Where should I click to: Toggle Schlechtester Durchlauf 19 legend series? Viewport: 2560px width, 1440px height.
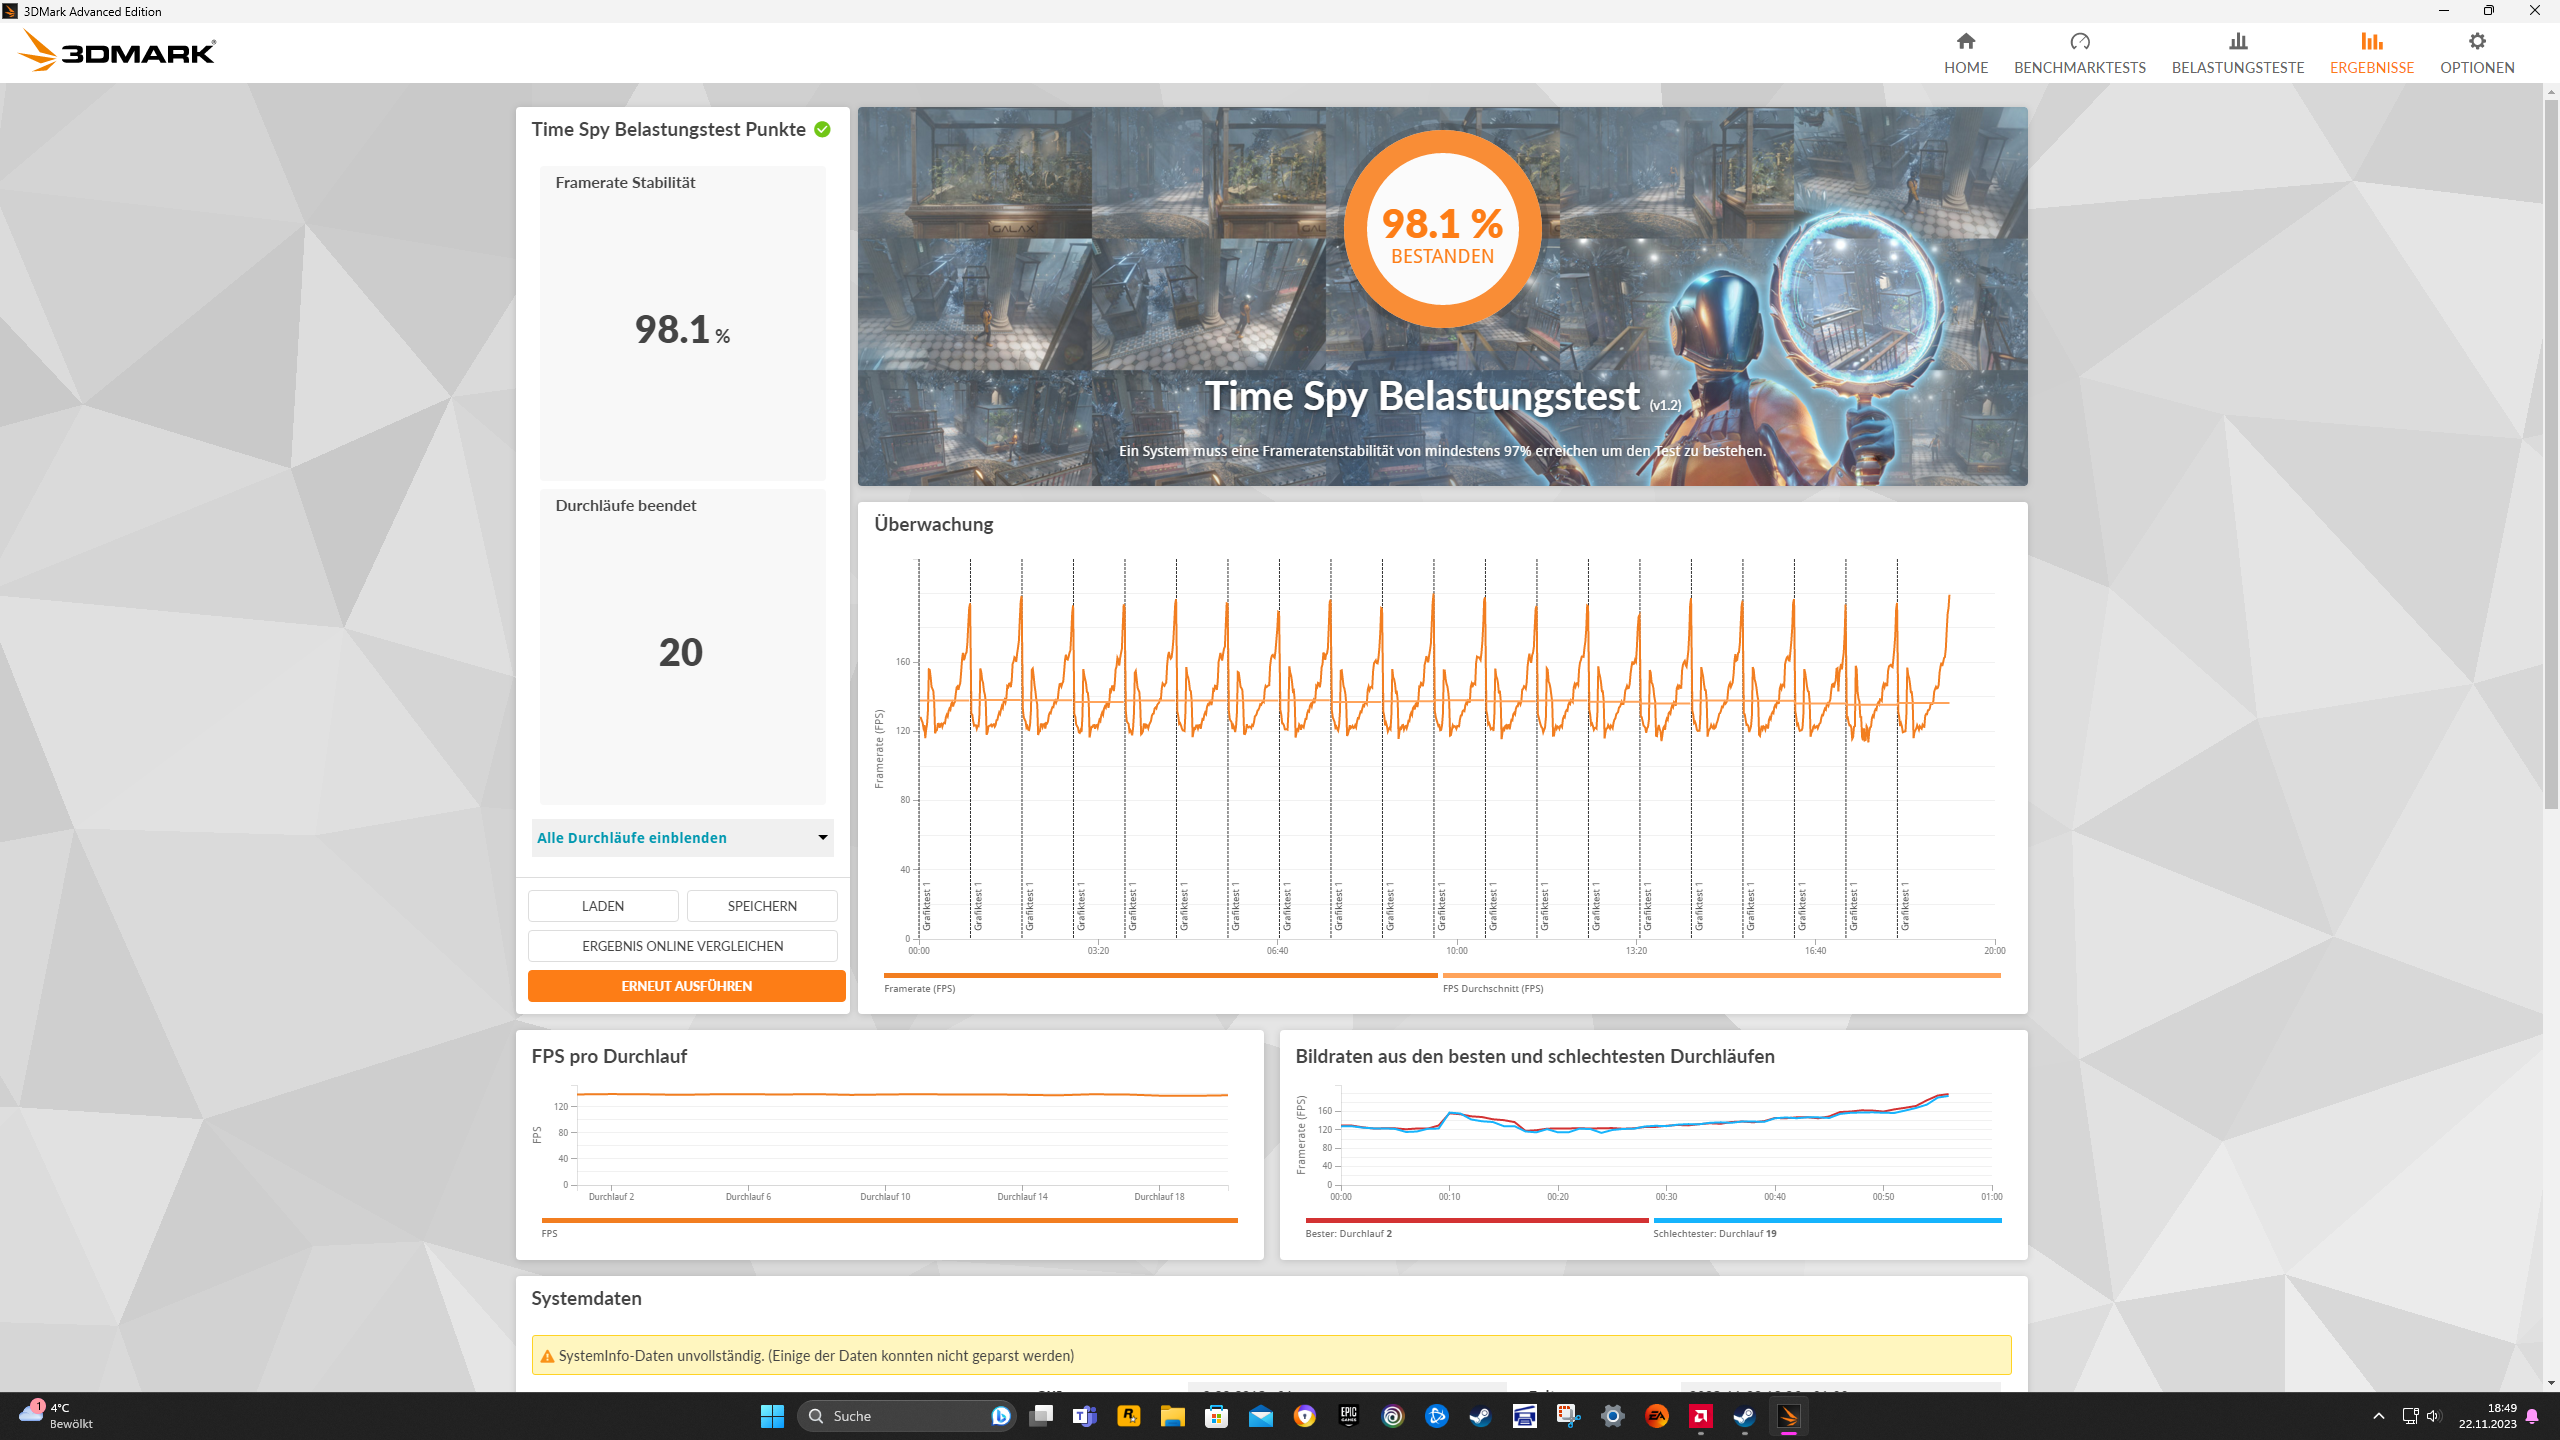[1714, 1233]
